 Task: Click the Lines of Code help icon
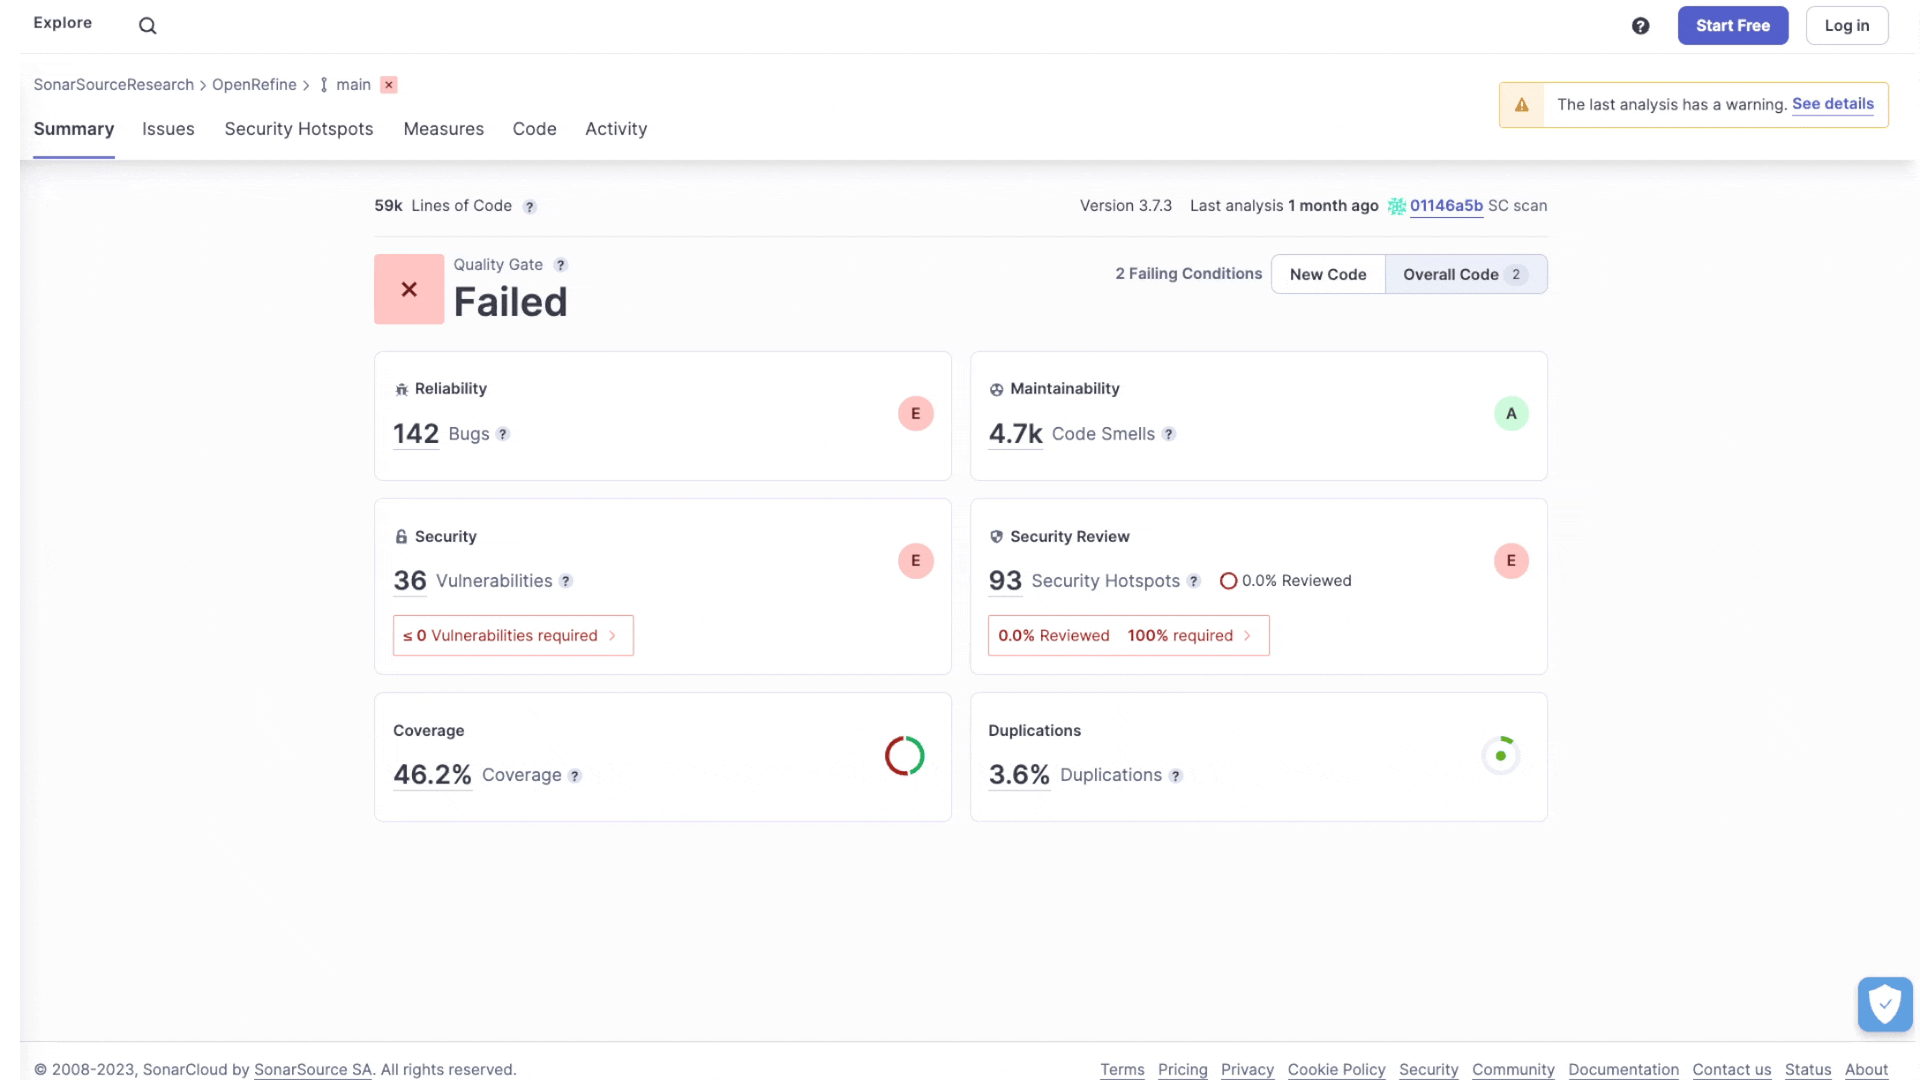click(x=530, y=207)
